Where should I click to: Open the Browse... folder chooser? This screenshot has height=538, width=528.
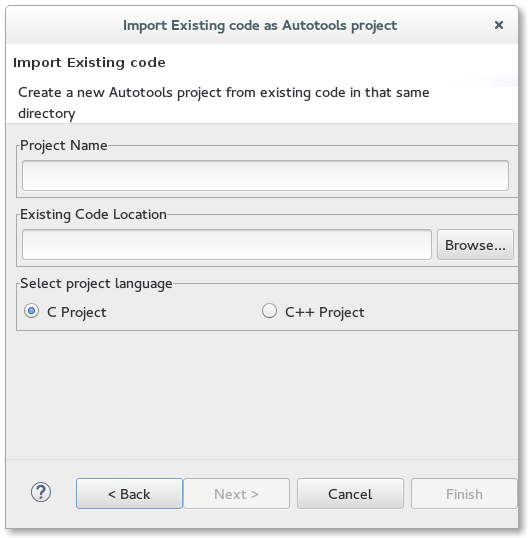(475, 245)
